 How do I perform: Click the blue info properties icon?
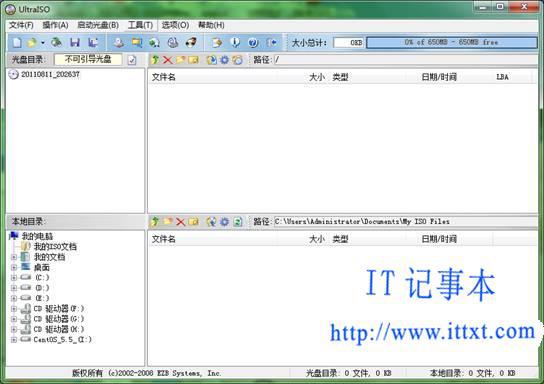pyautogui.click(x=235, y=42)
